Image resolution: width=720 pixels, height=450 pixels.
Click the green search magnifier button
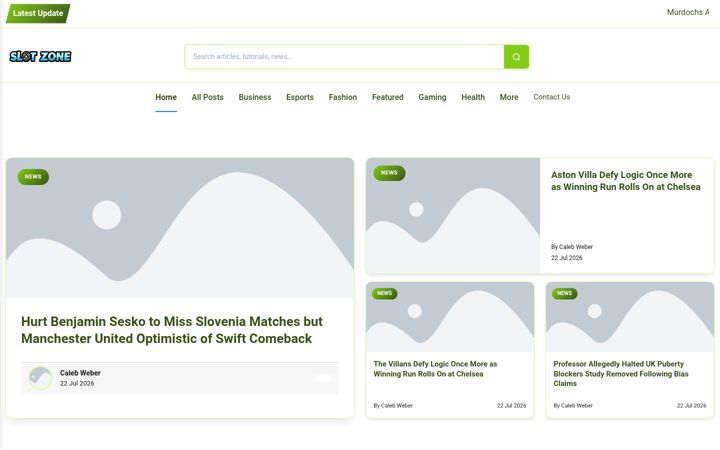[x=516, y=56]
